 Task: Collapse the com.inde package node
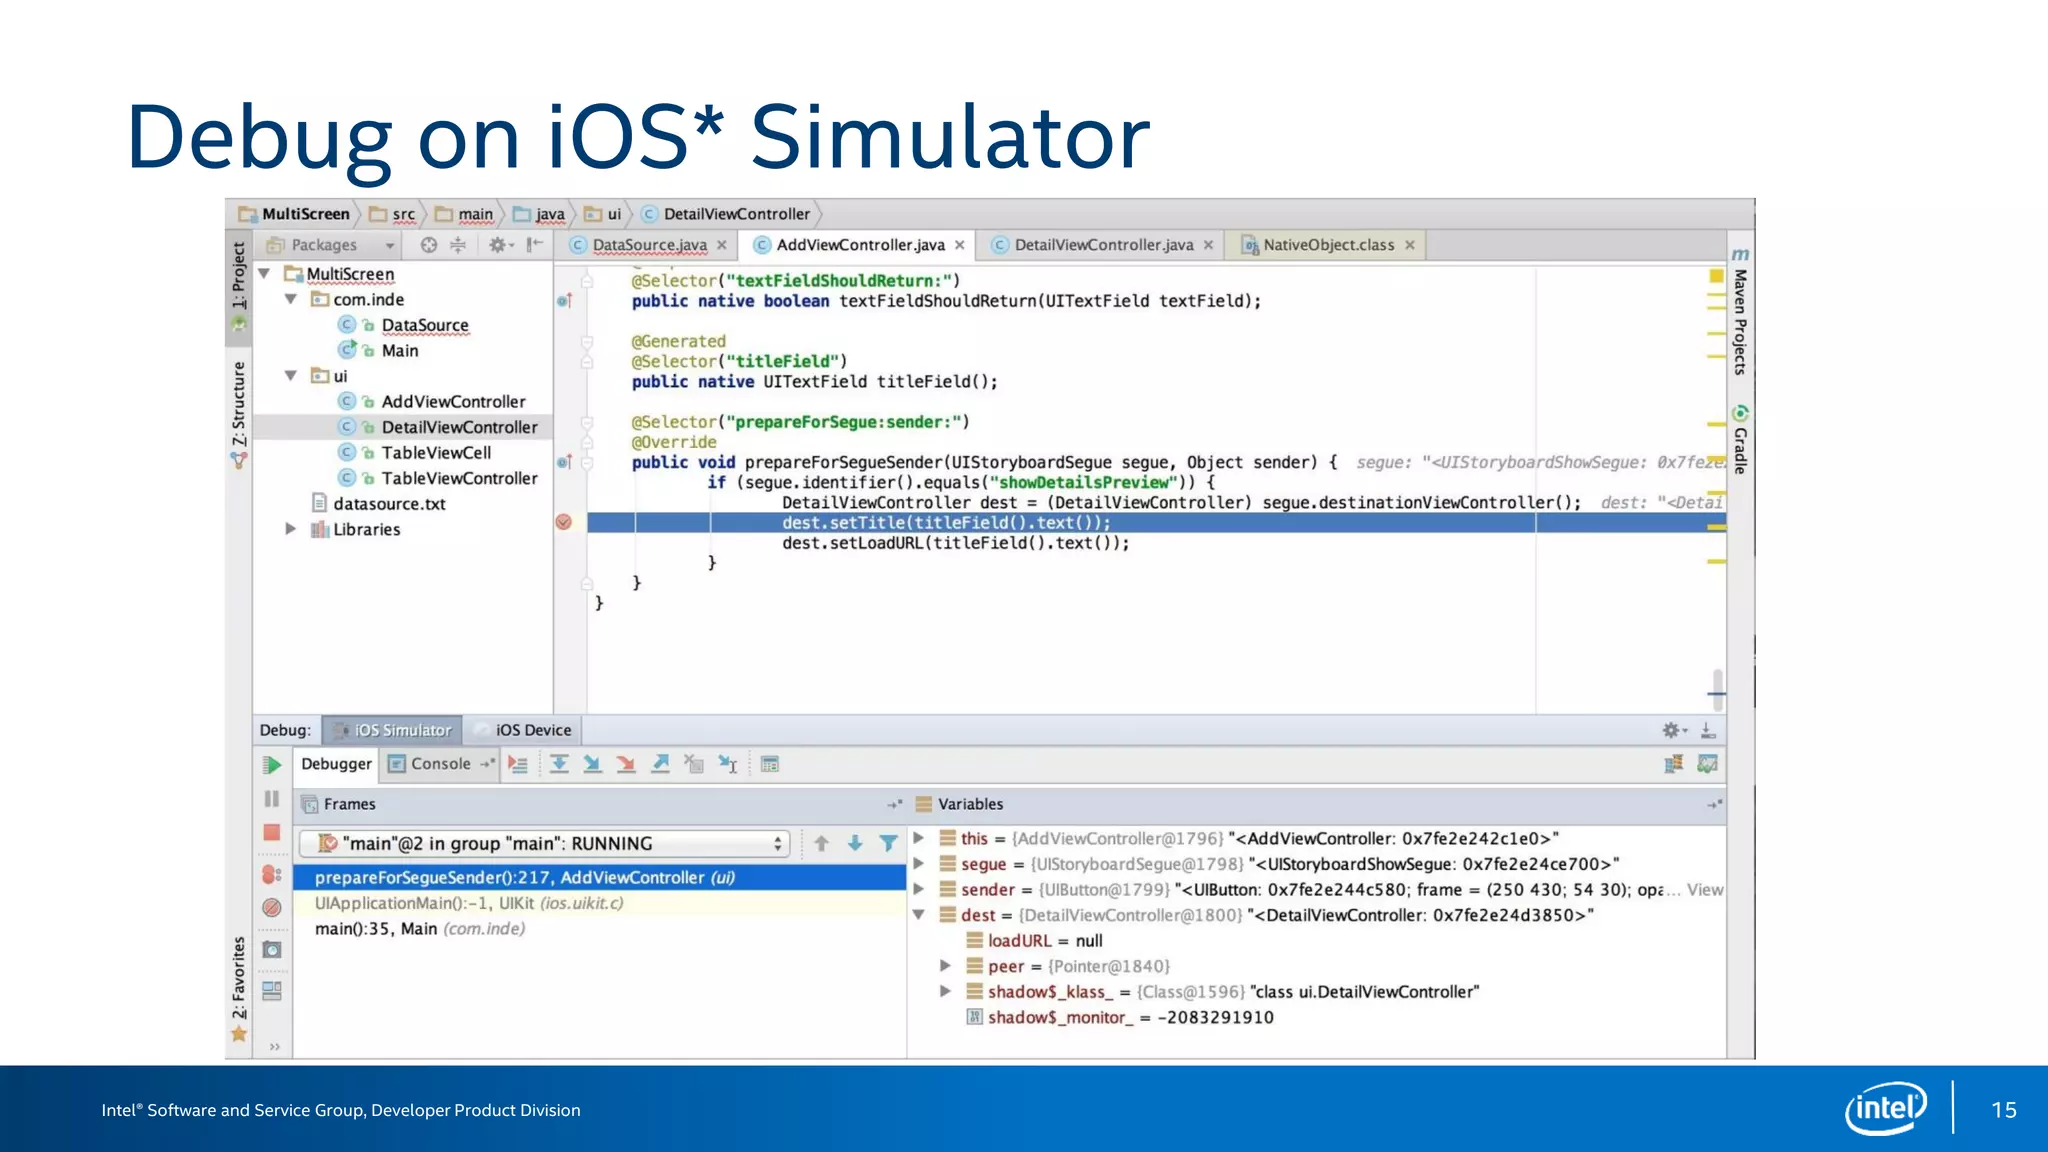click(291, 299)
